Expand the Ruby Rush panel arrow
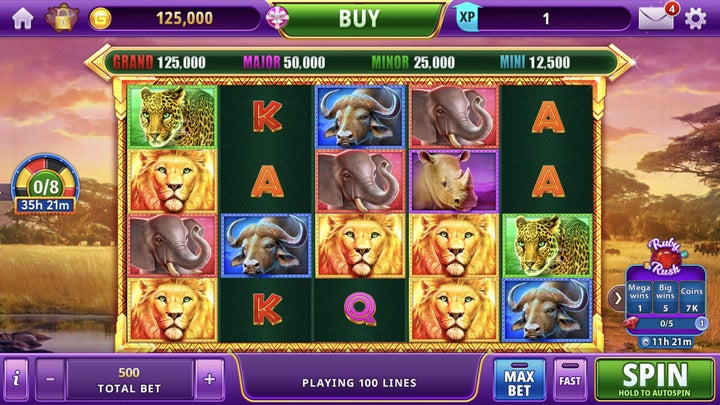The height and width of the screenshot is (405, 720). point(618,298)
